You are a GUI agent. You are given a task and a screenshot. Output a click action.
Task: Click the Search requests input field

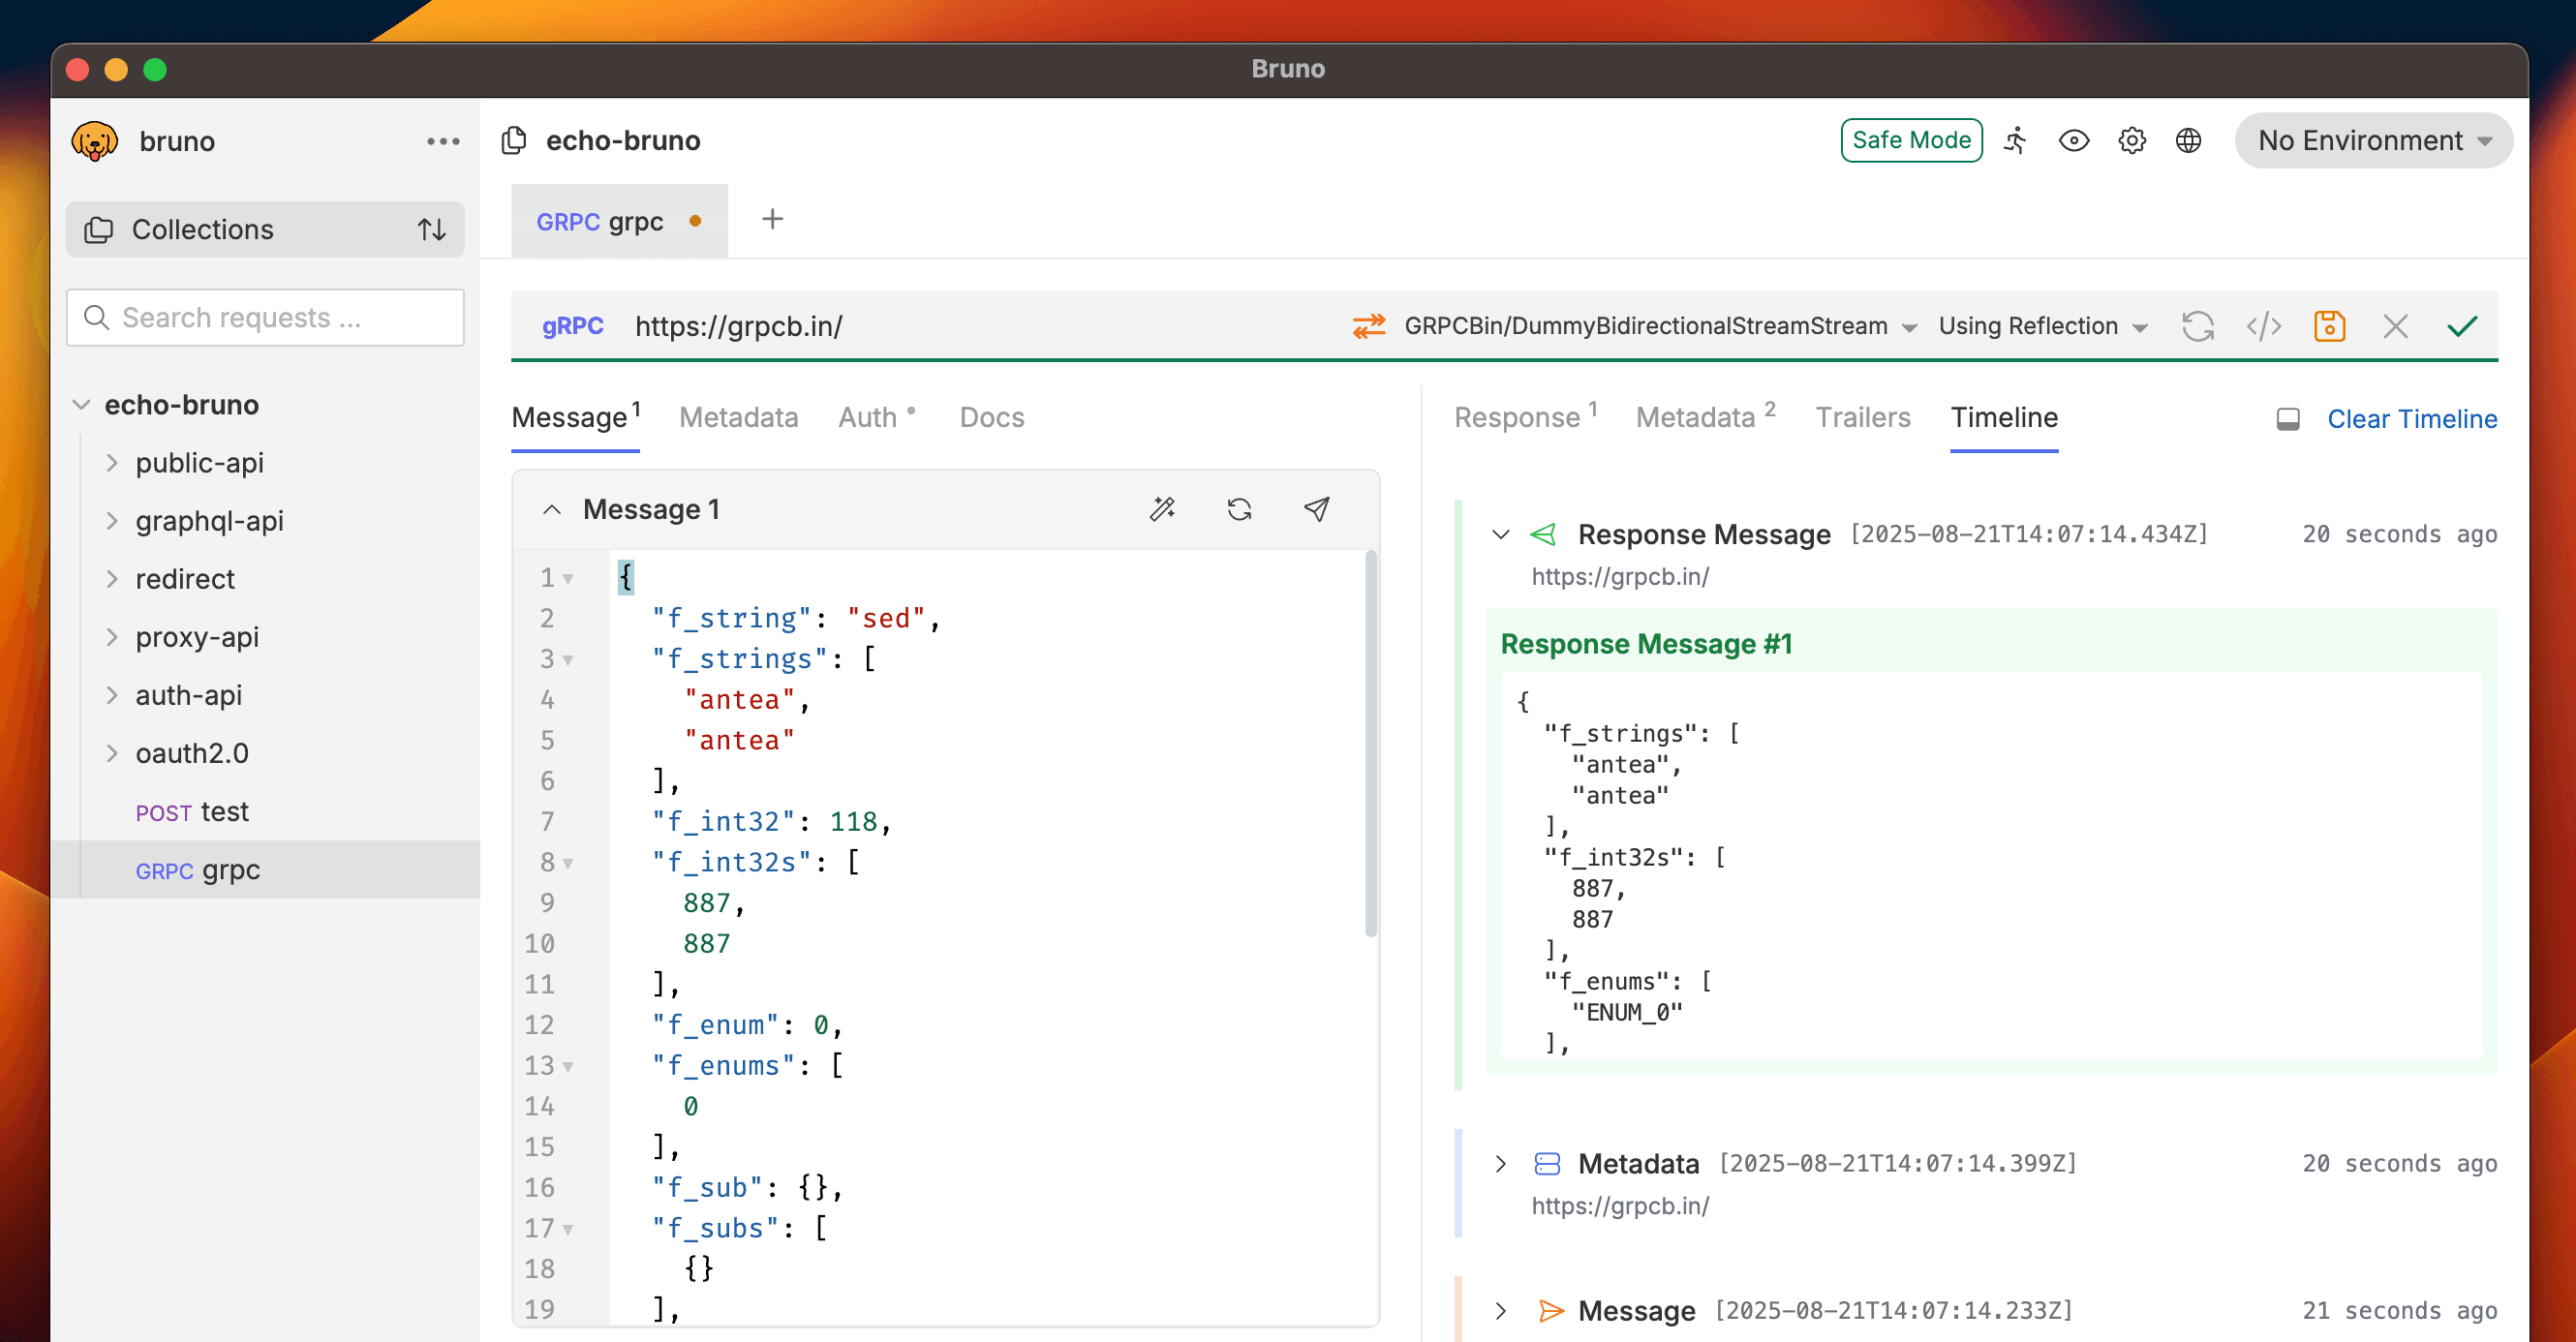[x=264, y=317]
